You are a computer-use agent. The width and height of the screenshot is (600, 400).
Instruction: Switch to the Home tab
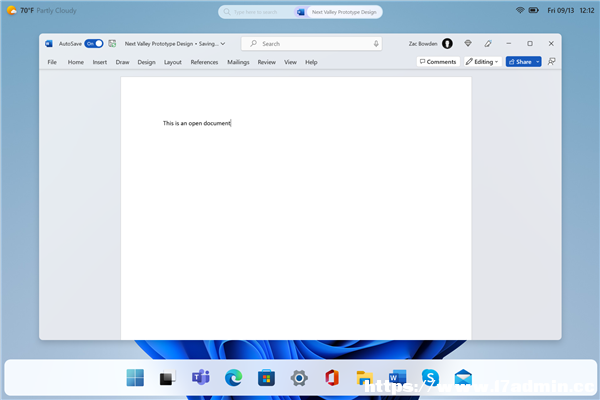click(76, 62)
